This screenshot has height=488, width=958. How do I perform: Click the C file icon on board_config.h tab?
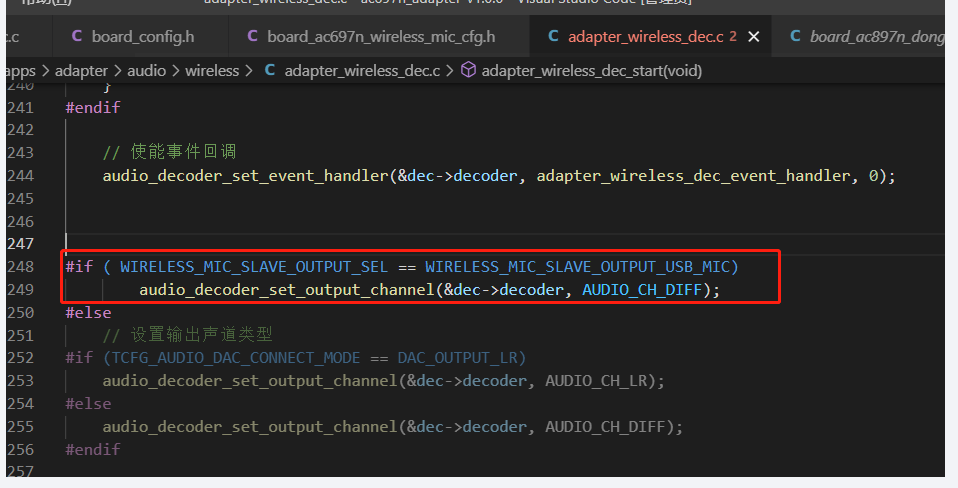[x=77, y=36]
